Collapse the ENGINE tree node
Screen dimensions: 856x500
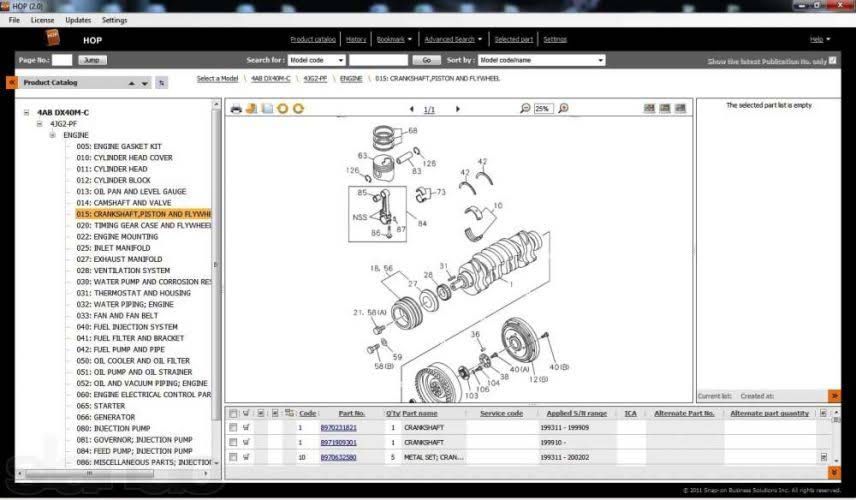[x=52, y=135]
